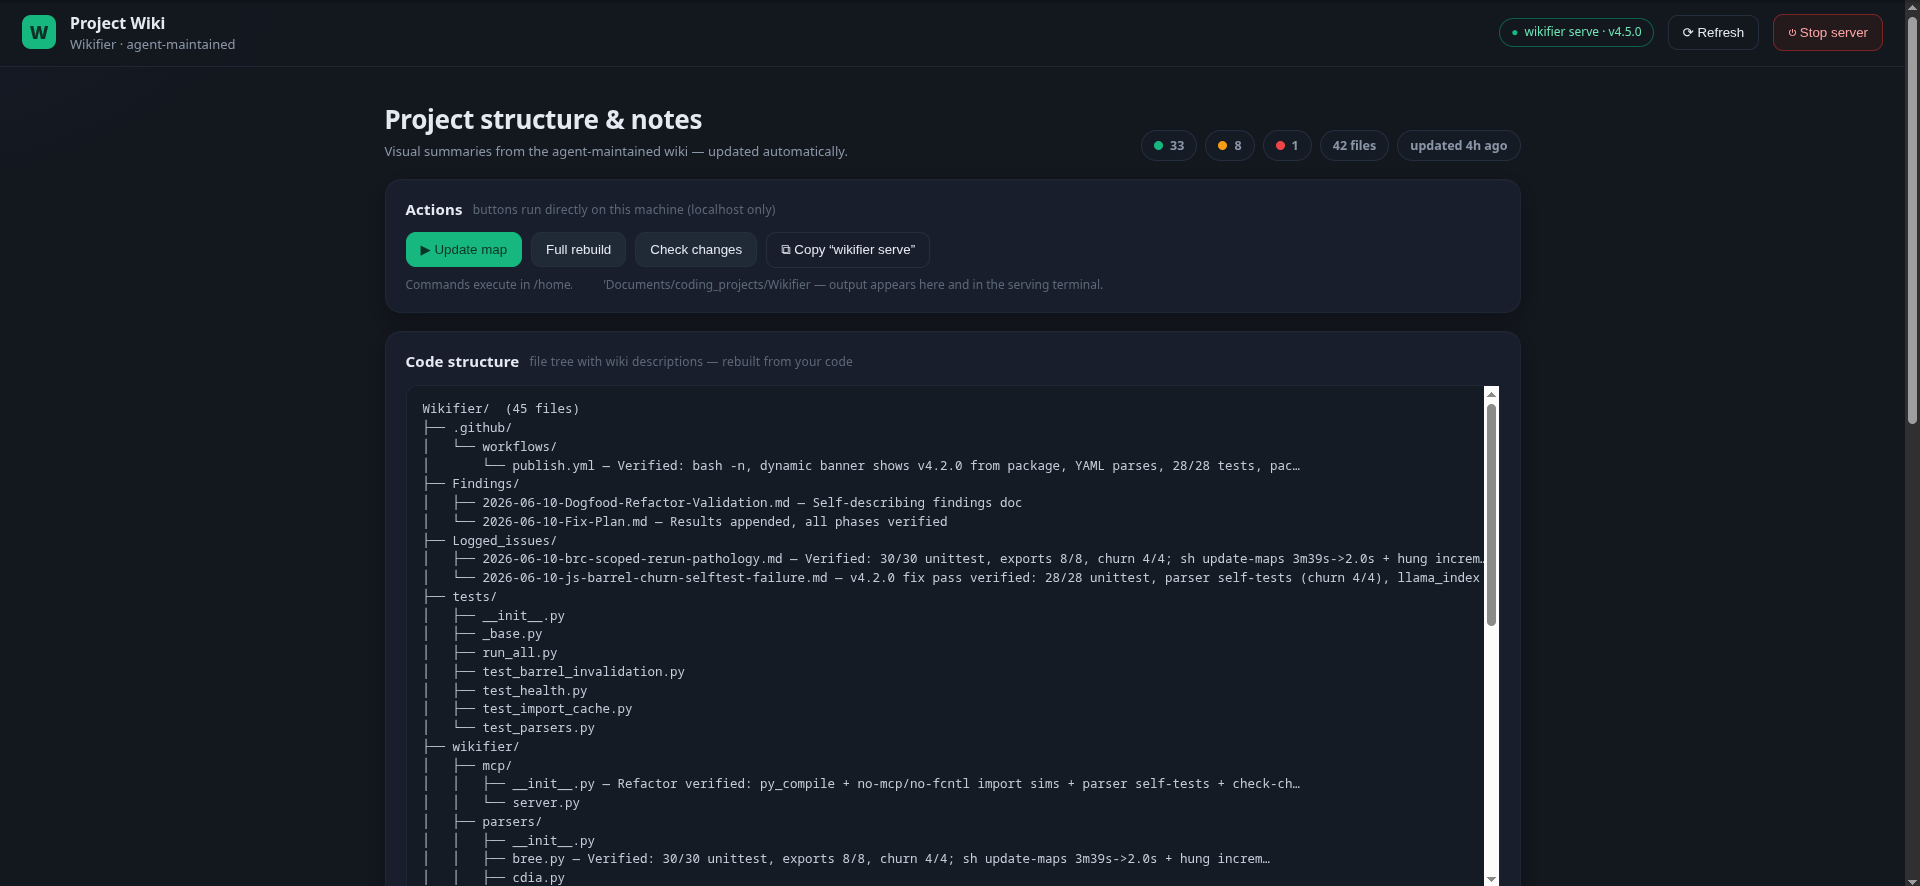Copy the "wikifier serve" command
The image size is (1920, 886).
848,250
